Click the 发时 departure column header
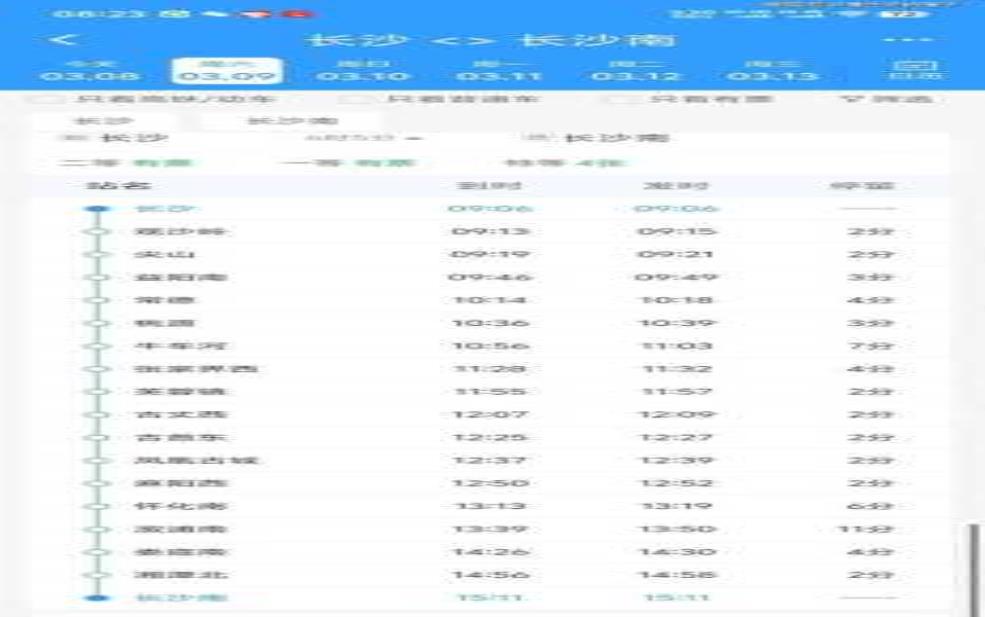Screen dimensions: 985x617 (x=676, y=186)
